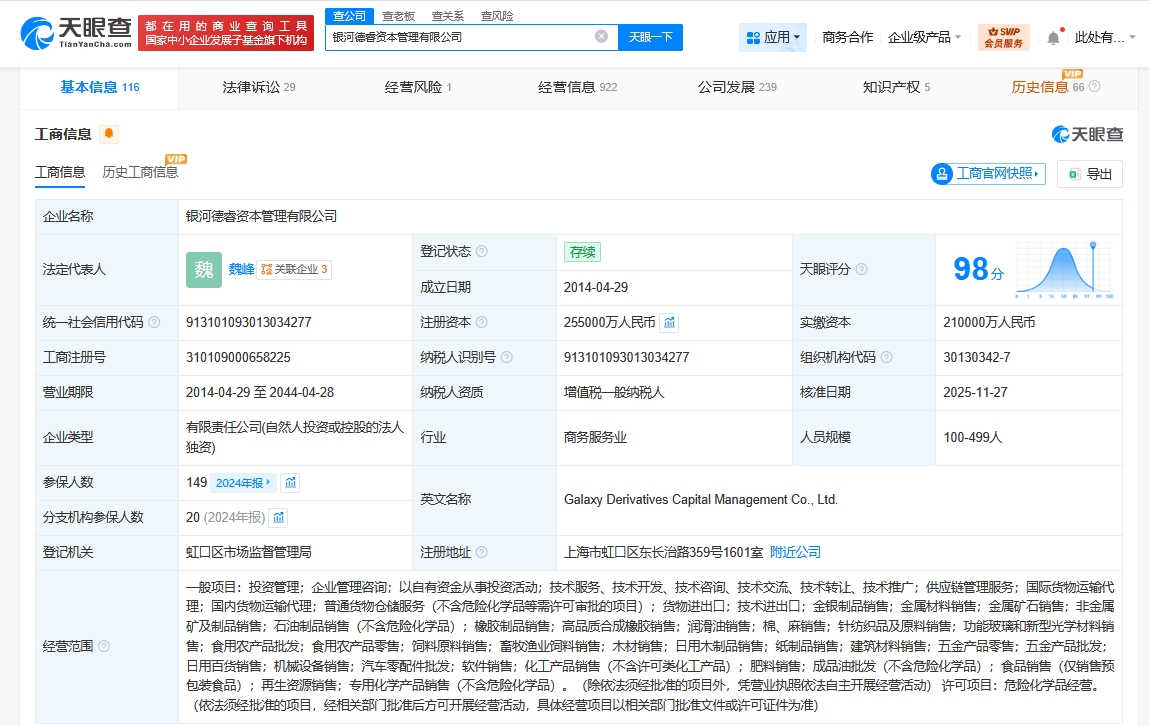This screenshot has width=1149, height=726.
Task: Open the user account dropdown 此处有…
Action: (x=1104, y=37)
